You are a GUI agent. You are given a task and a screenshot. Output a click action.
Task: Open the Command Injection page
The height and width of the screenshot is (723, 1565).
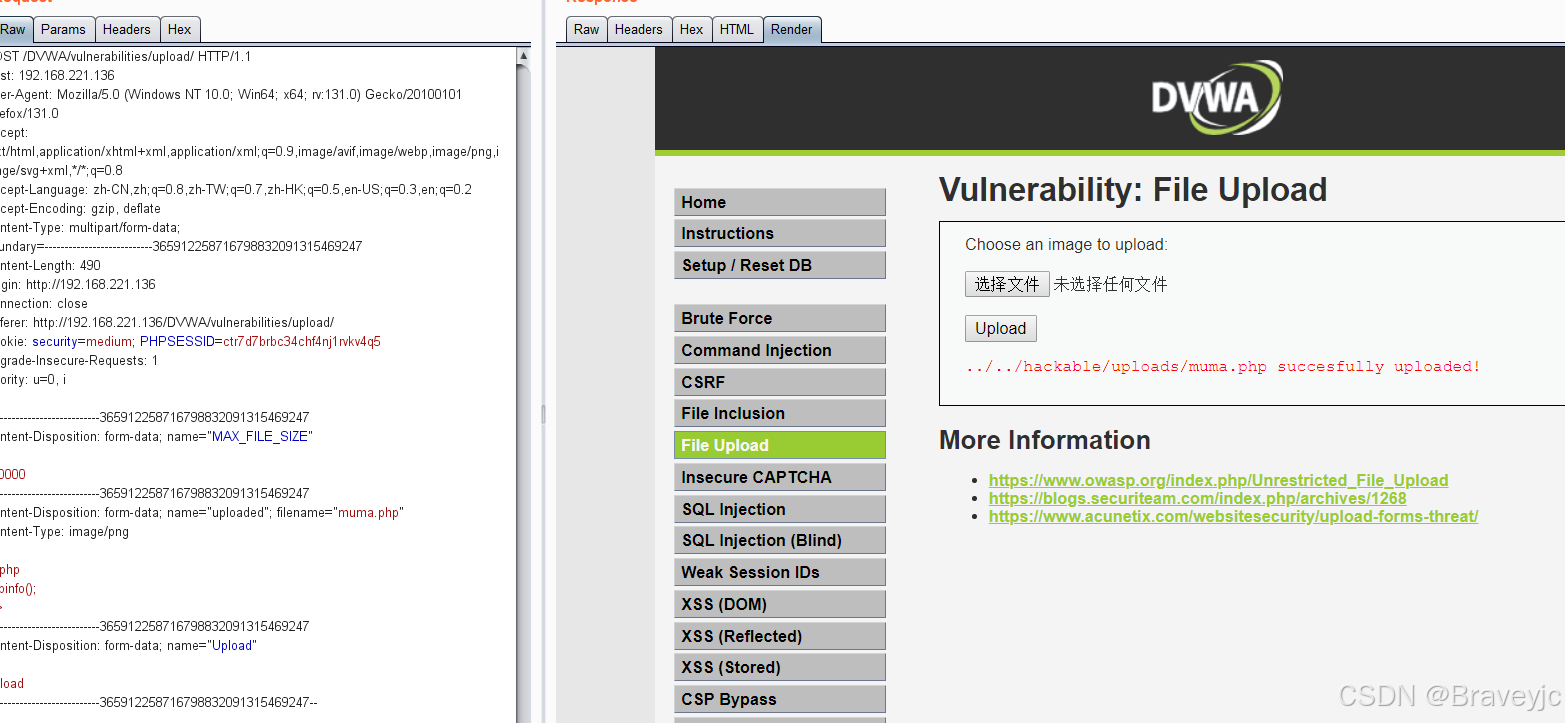780,350
